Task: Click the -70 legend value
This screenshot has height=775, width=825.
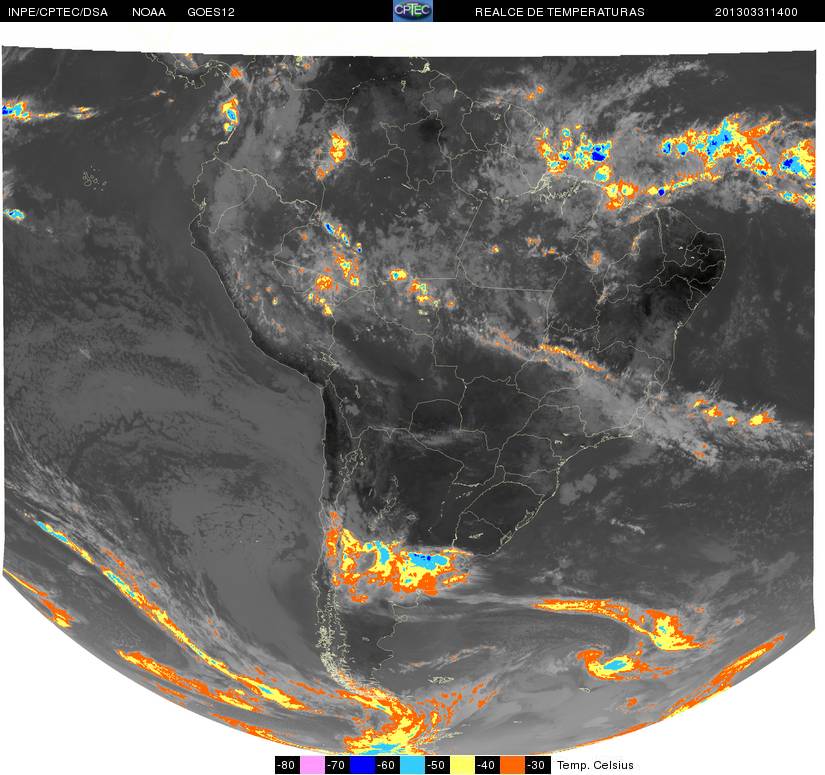Action: [x=337, y=764]
